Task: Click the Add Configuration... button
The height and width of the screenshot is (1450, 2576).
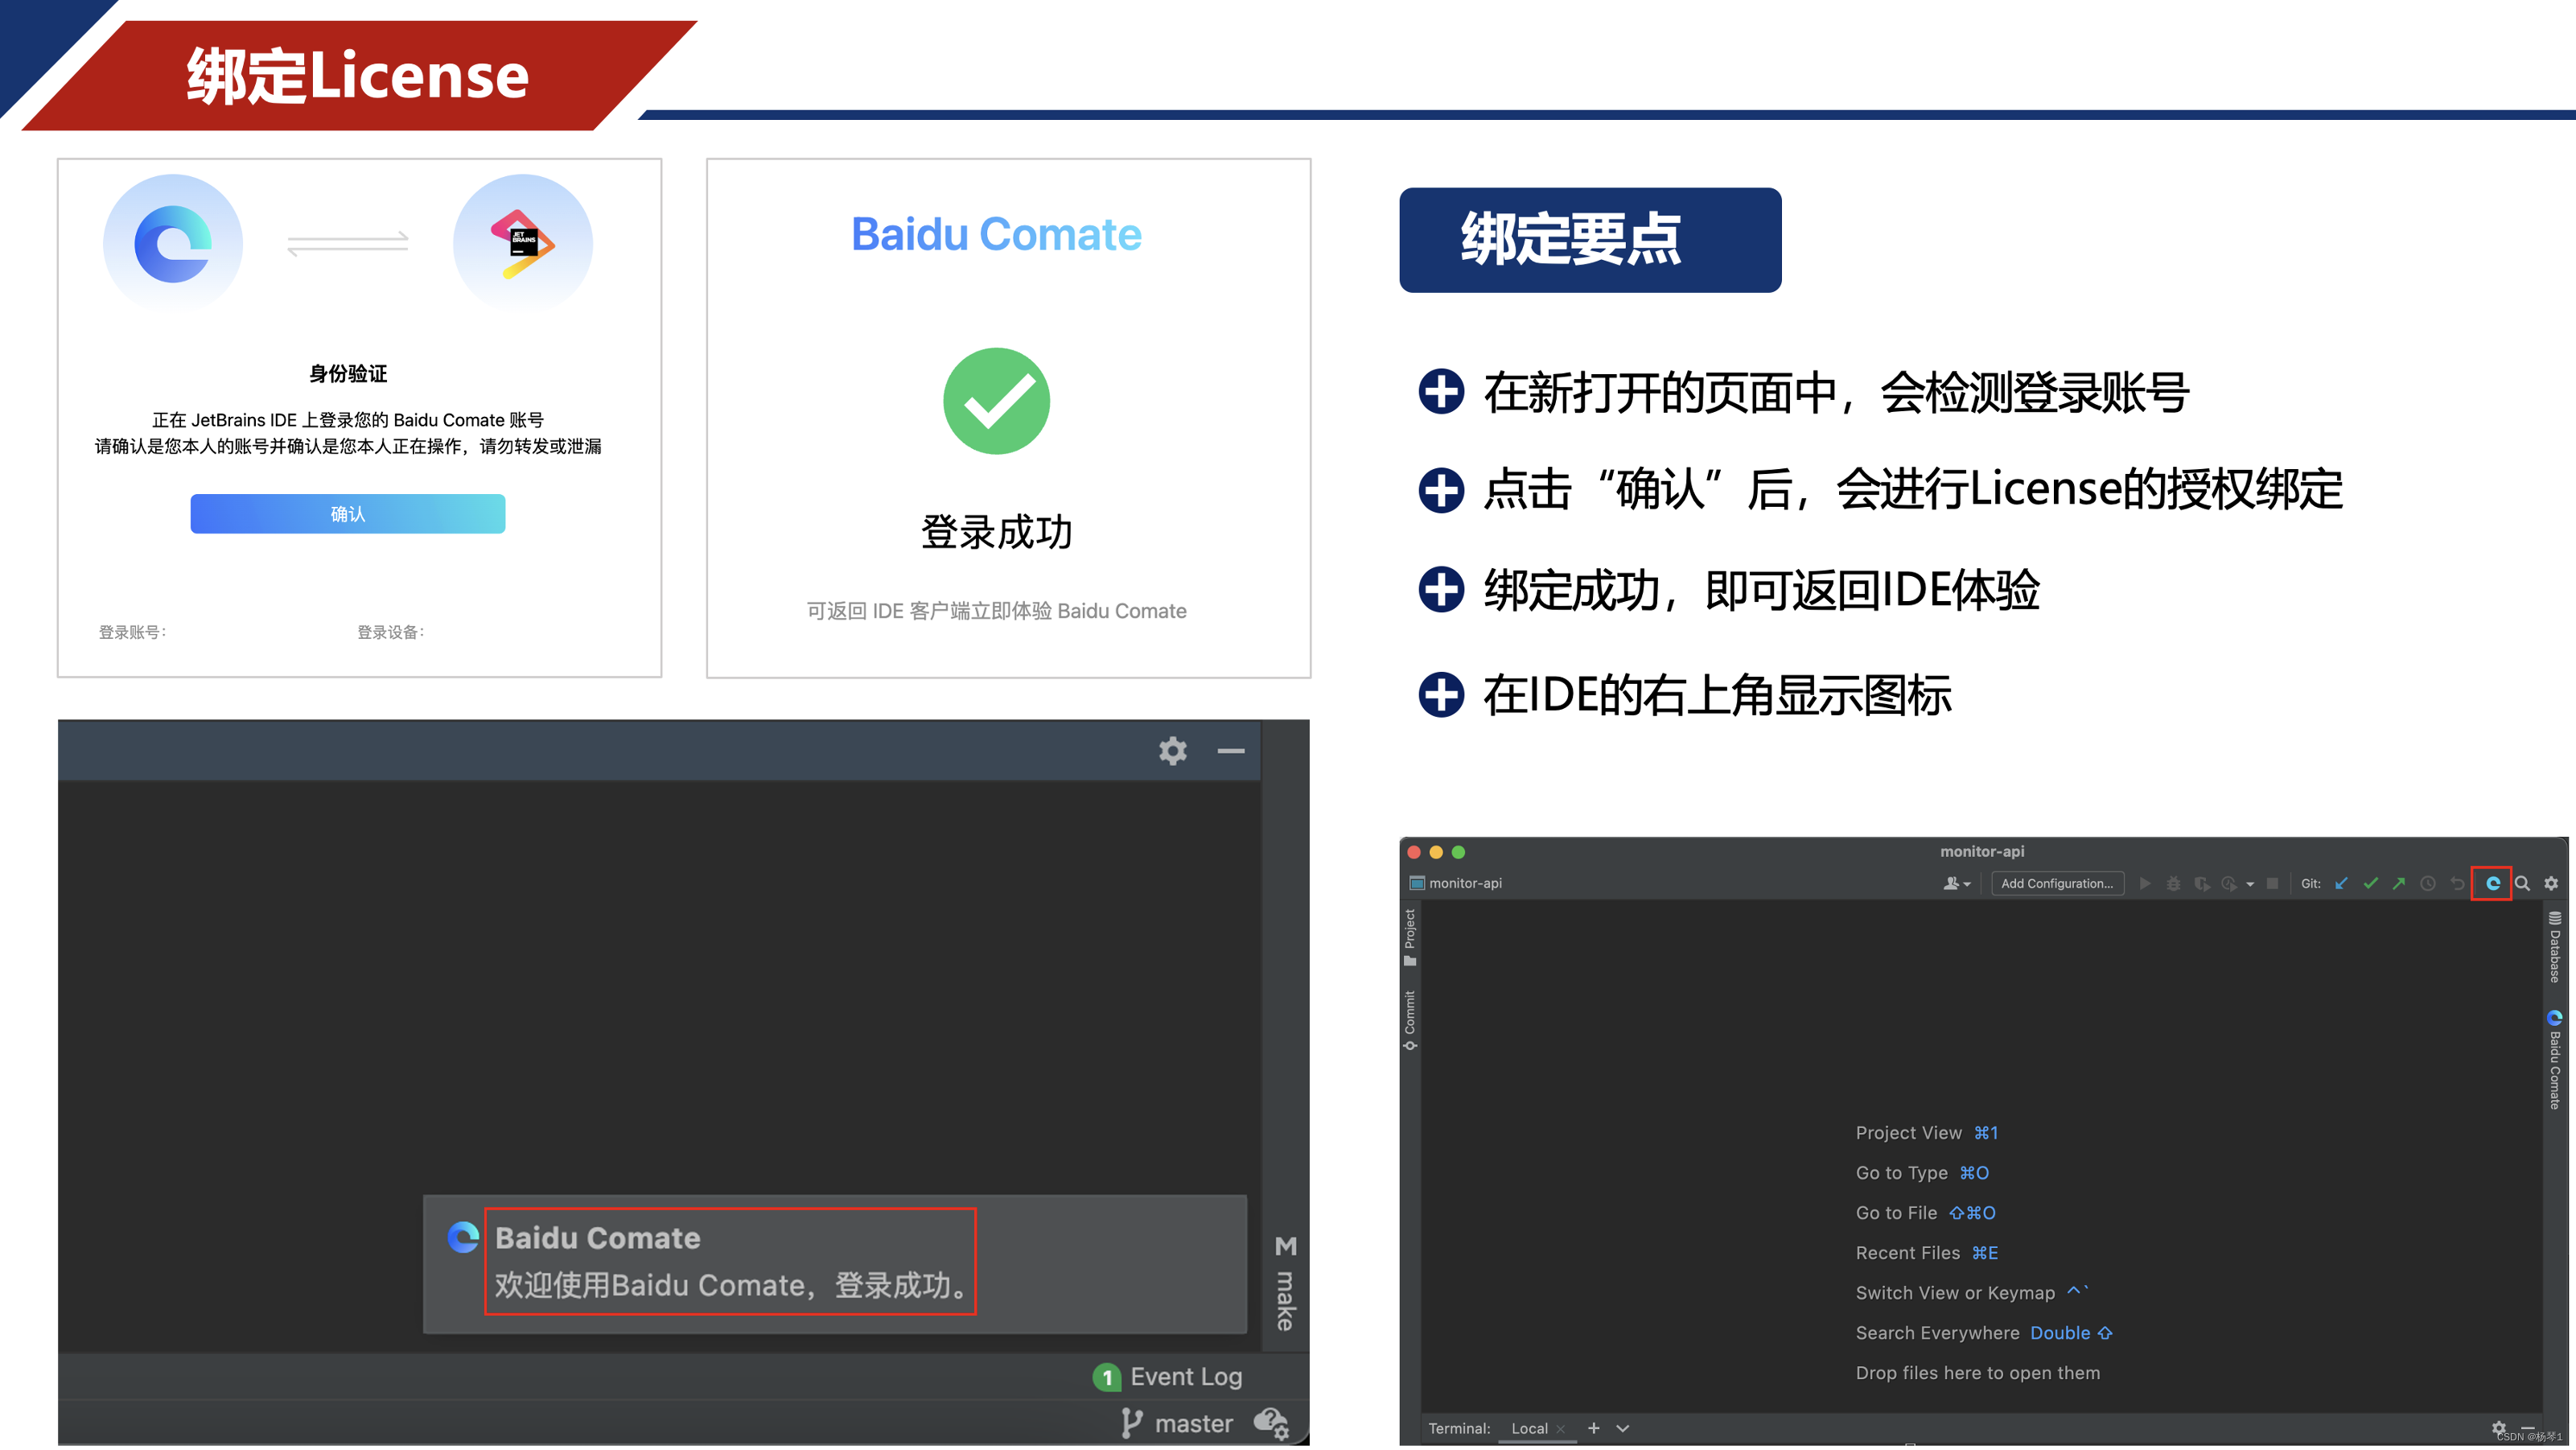Action: tap(2057, 883)
